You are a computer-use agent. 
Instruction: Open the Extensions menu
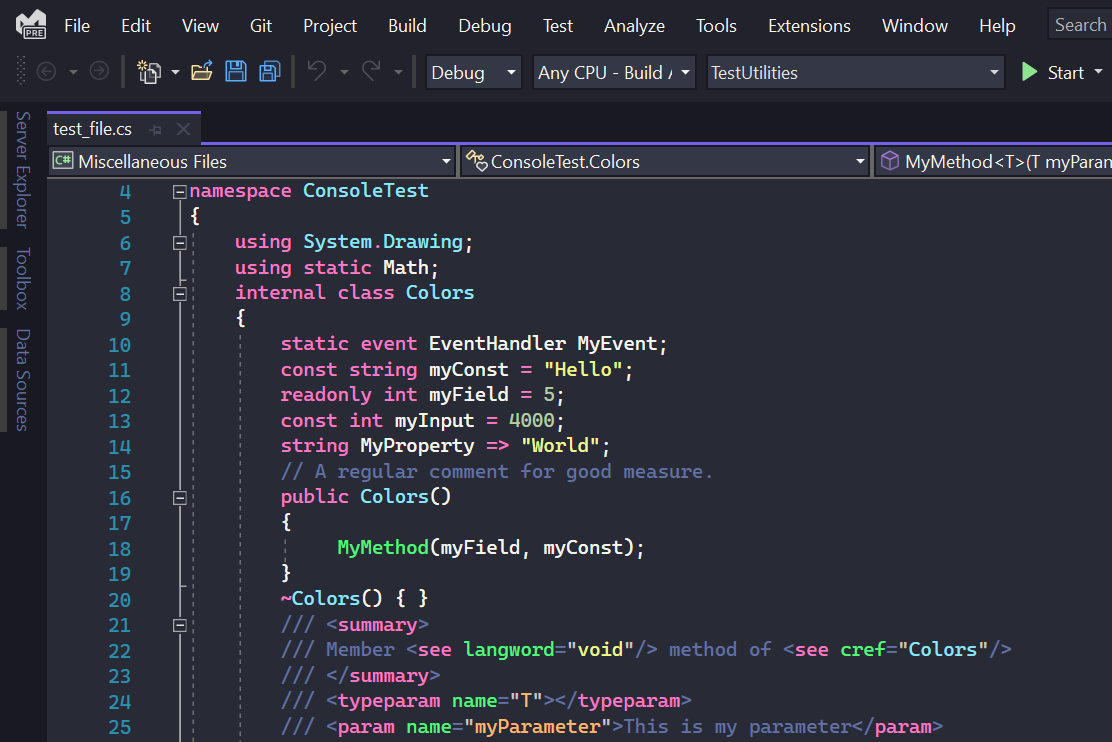(809, 26)
